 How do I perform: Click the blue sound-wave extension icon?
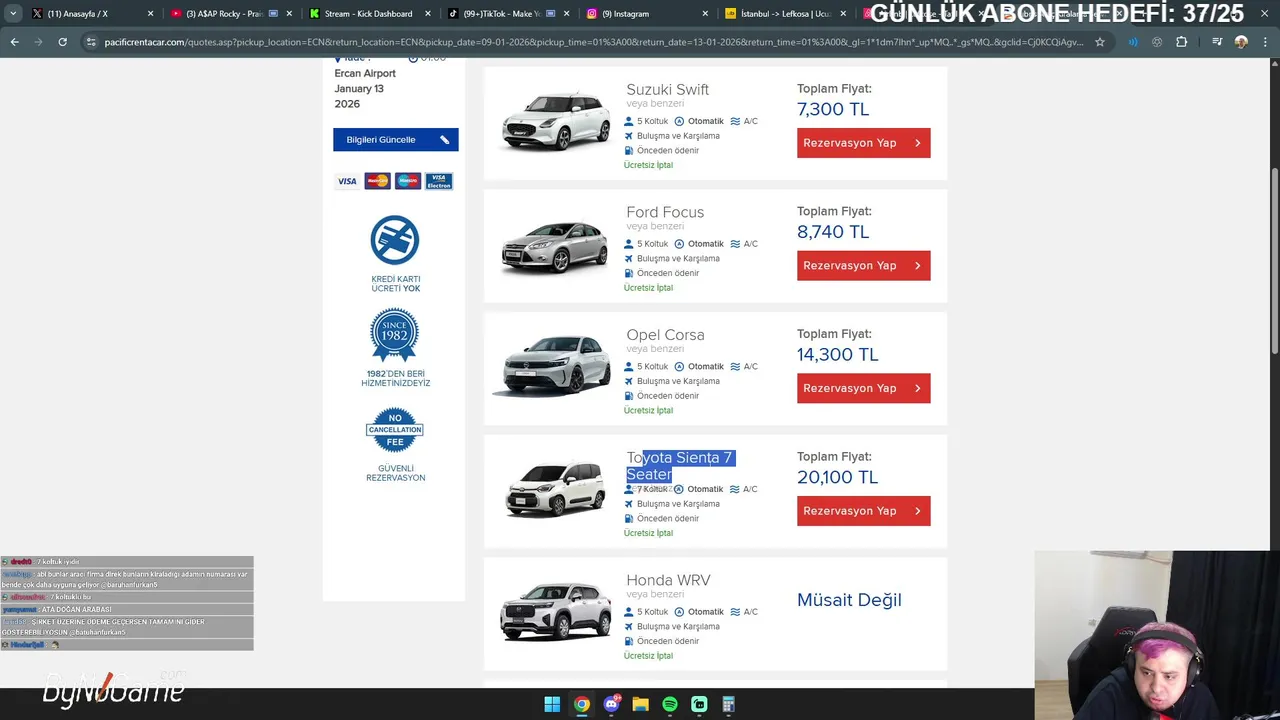click(1133, 42)
